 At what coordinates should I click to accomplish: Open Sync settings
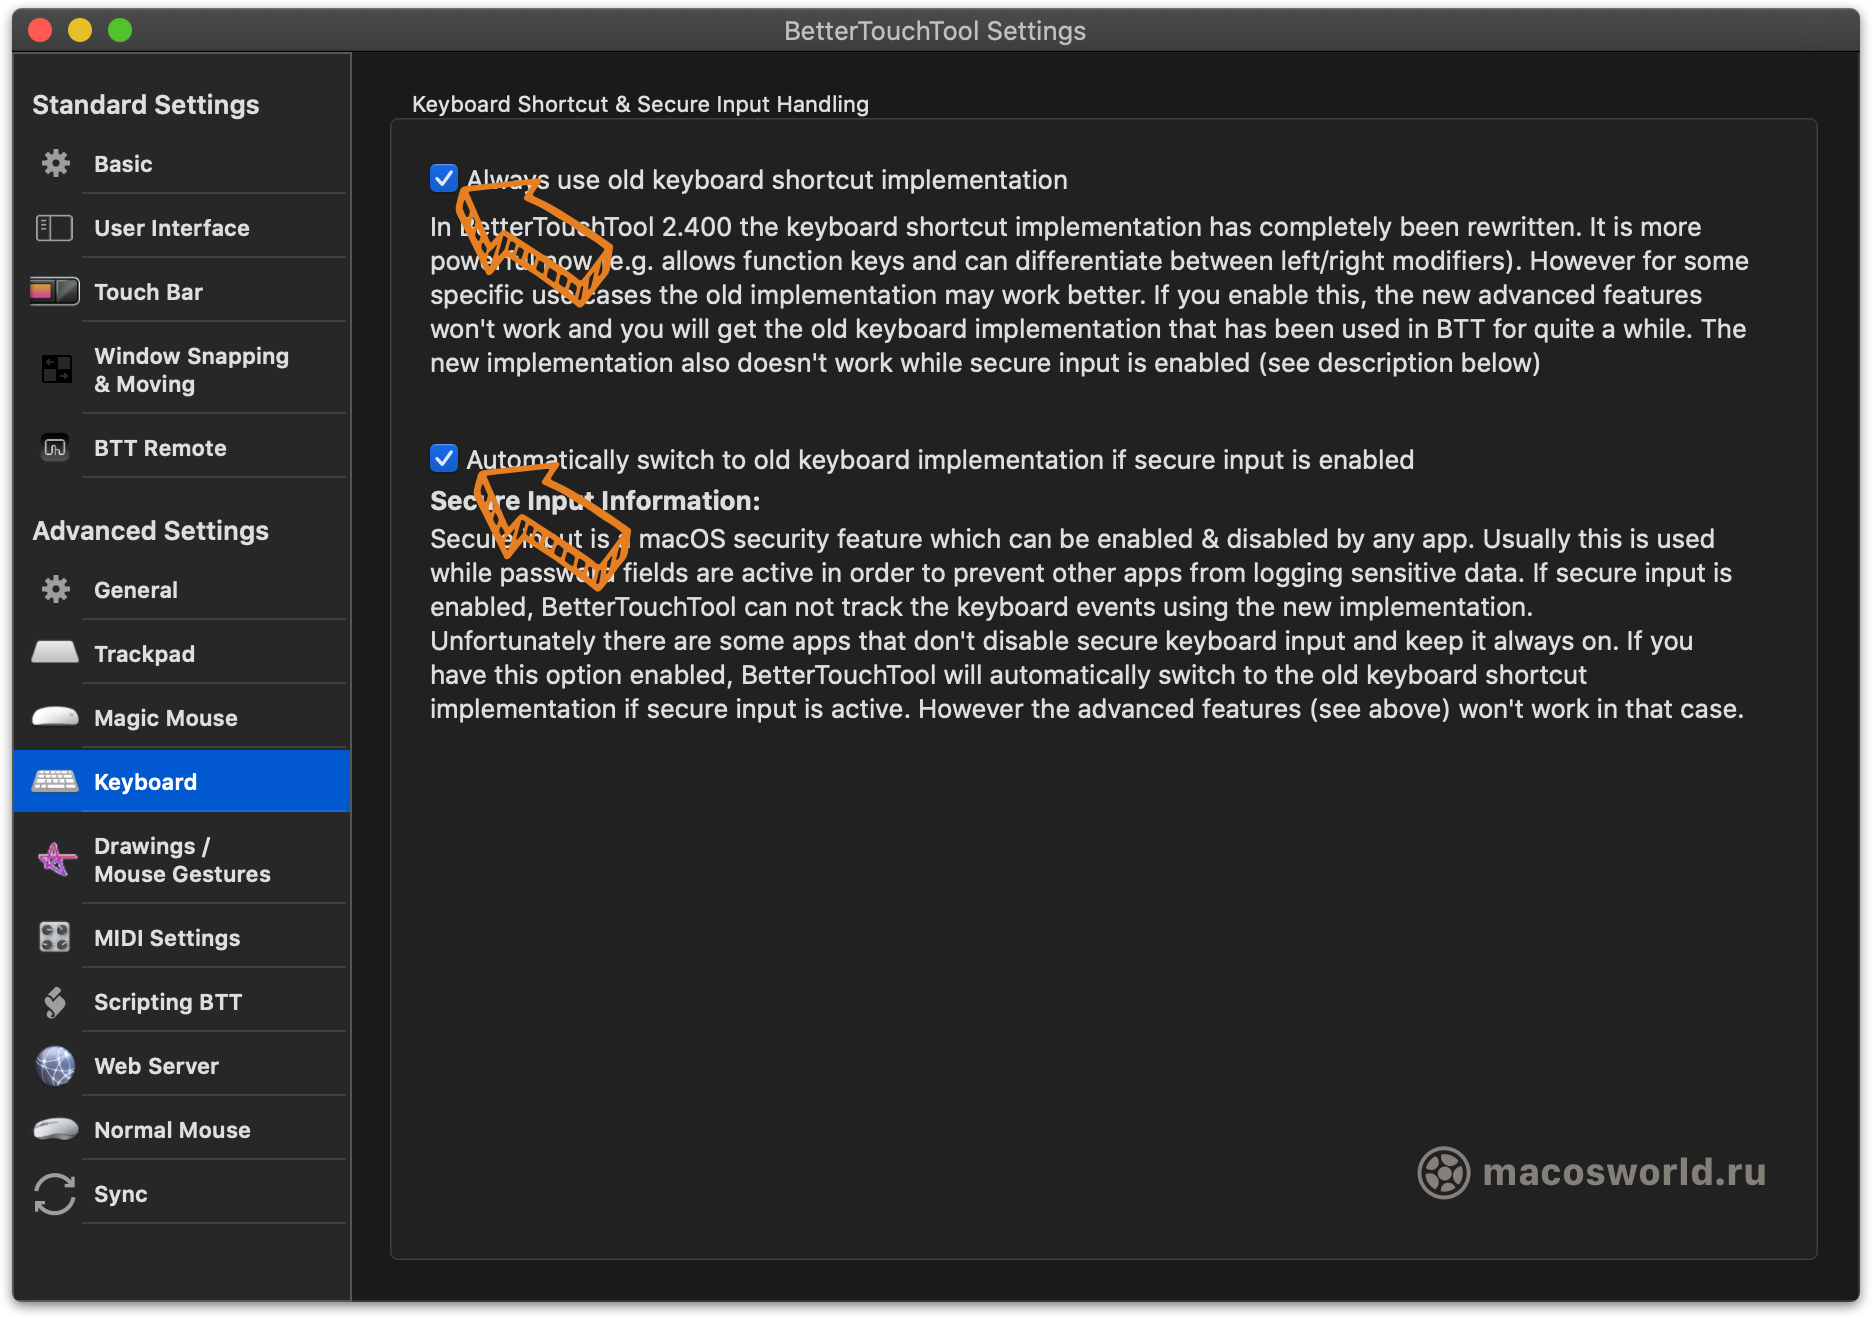(x=181, y=1194)
